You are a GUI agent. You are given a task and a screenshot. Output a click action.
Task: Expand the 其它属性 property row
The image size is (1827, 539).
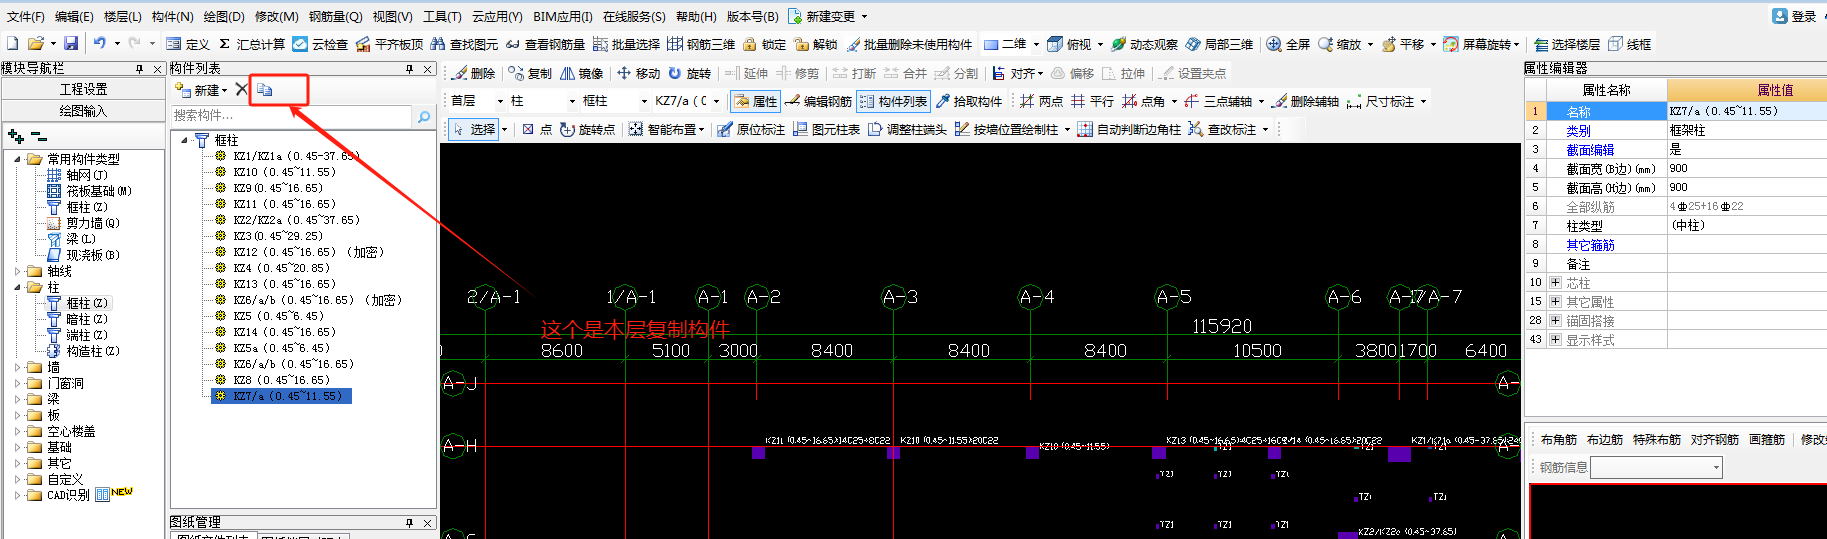1555,302
